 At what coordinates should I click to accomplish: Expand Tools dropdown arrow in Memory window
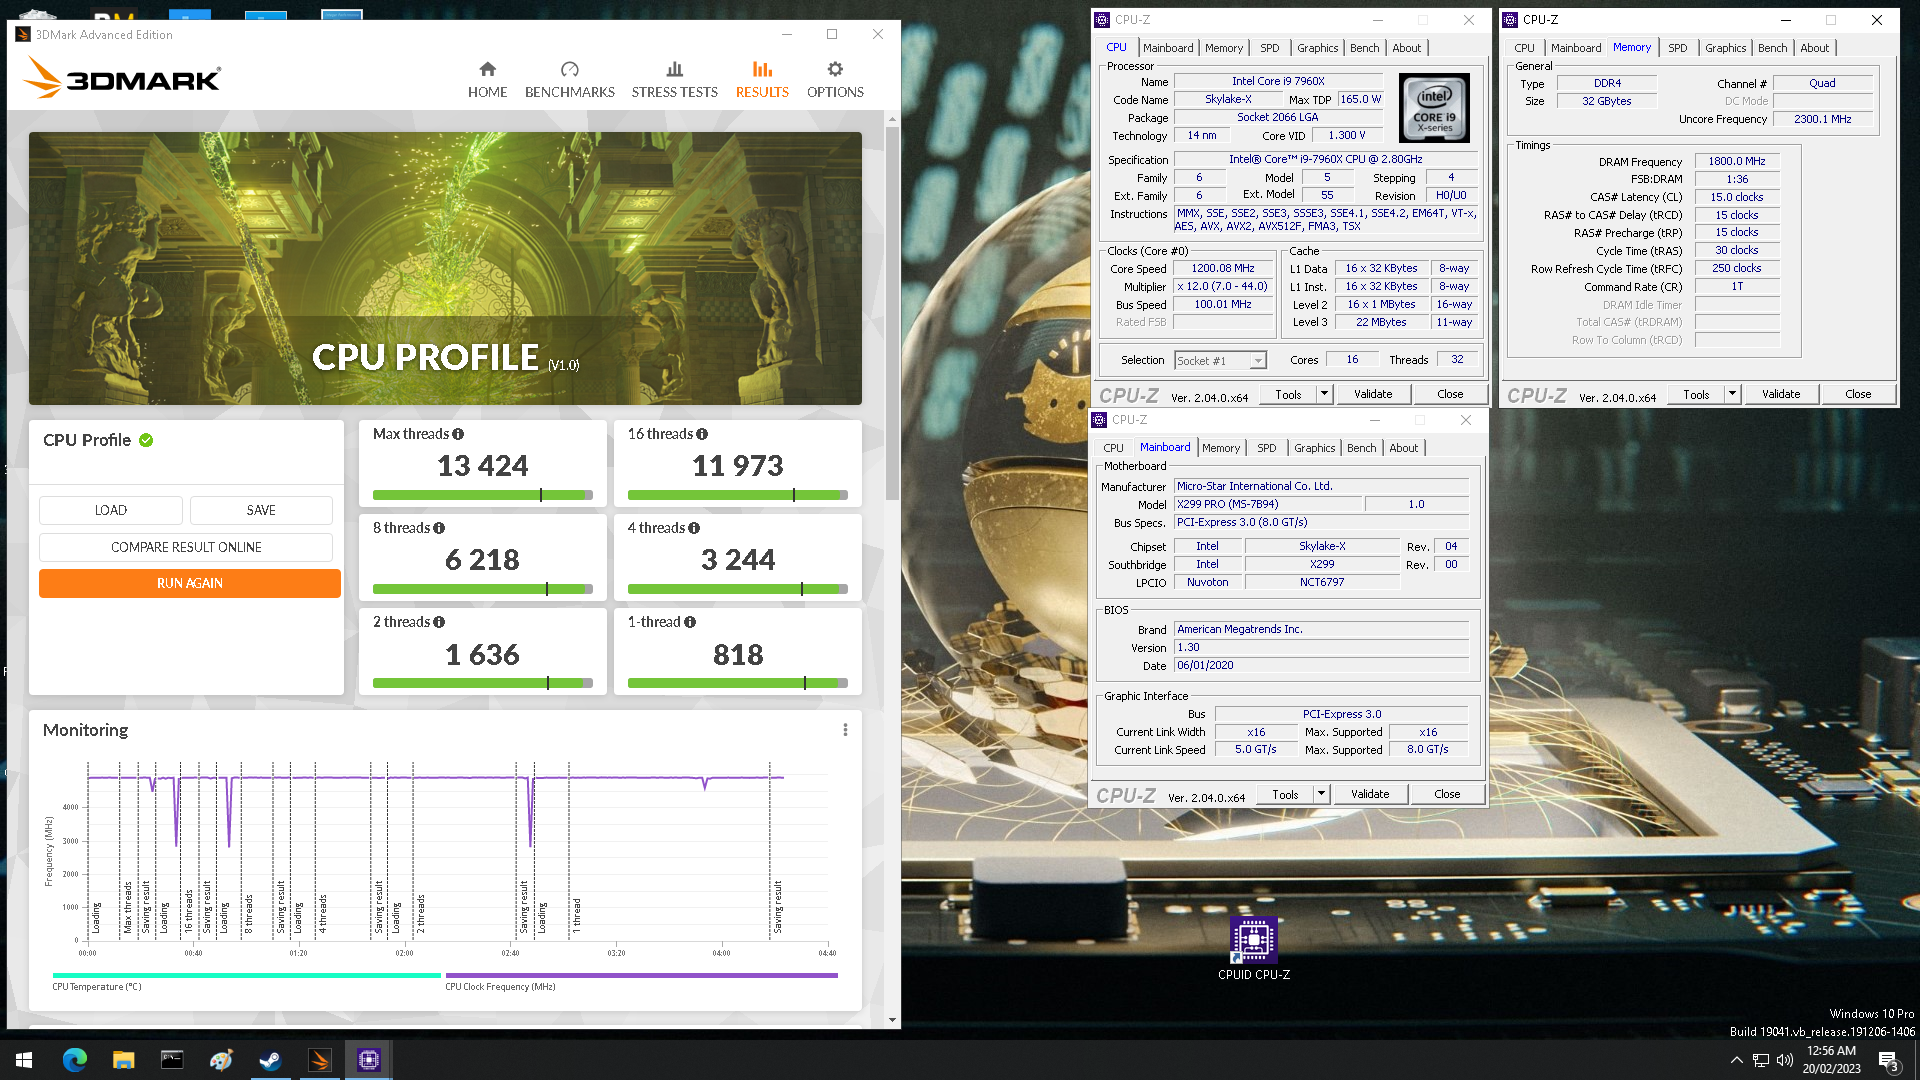[1732, 394]
